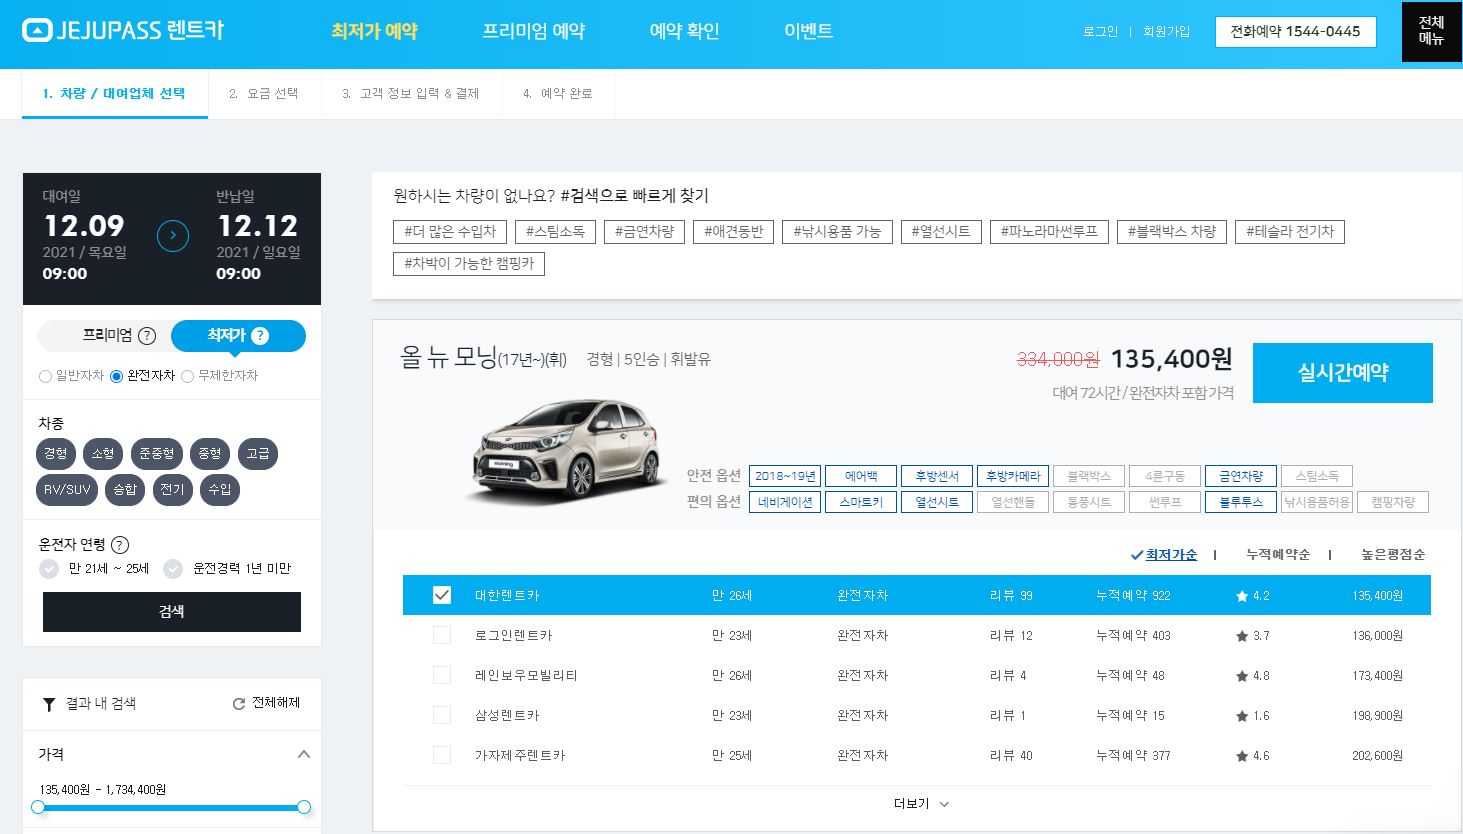
Task: Click the #차박이 가능한 캠핑카 tag
Action: click(469, 264)
